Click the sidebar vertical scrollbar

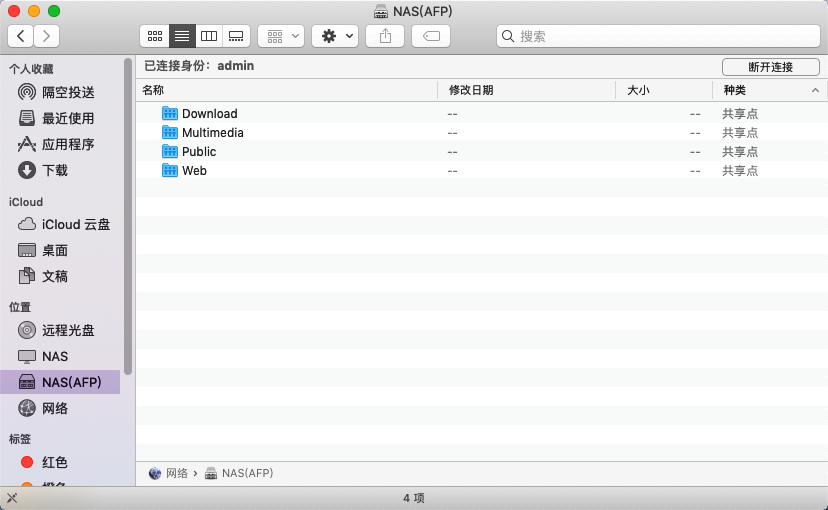tap(127, 216)
